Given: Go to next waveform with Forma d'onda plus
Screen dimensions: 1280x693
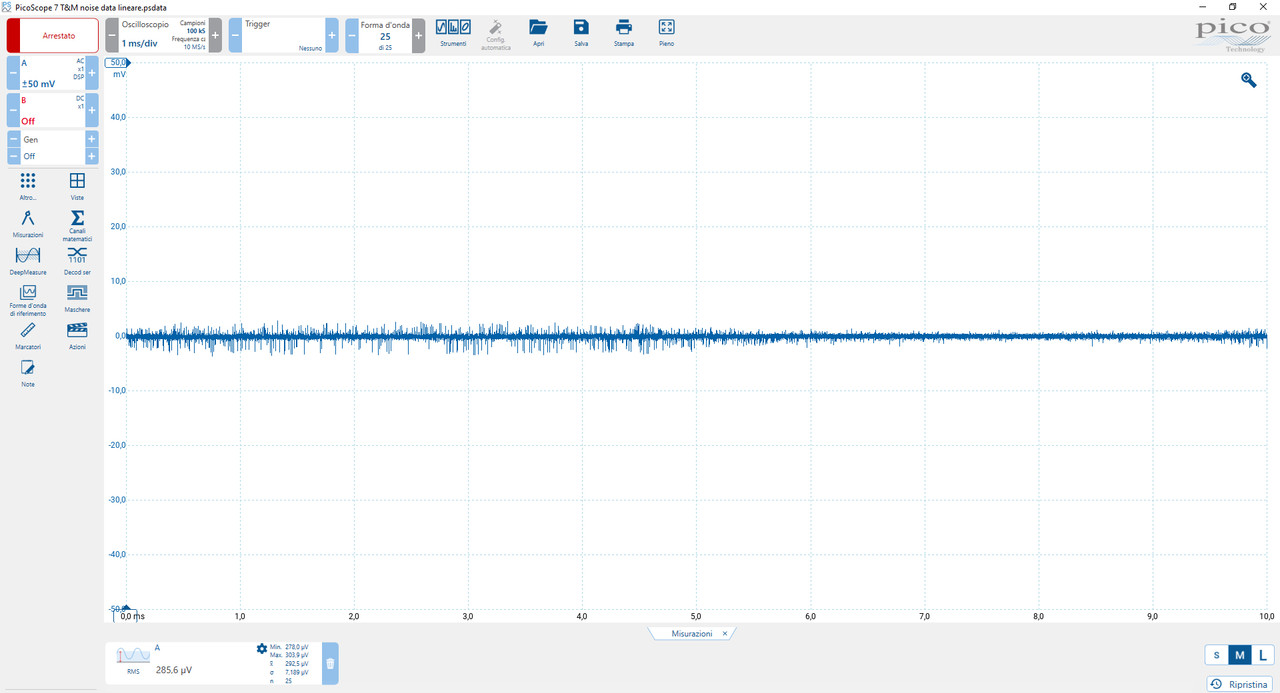Looking at the screenshot, I should coord(418,35).
